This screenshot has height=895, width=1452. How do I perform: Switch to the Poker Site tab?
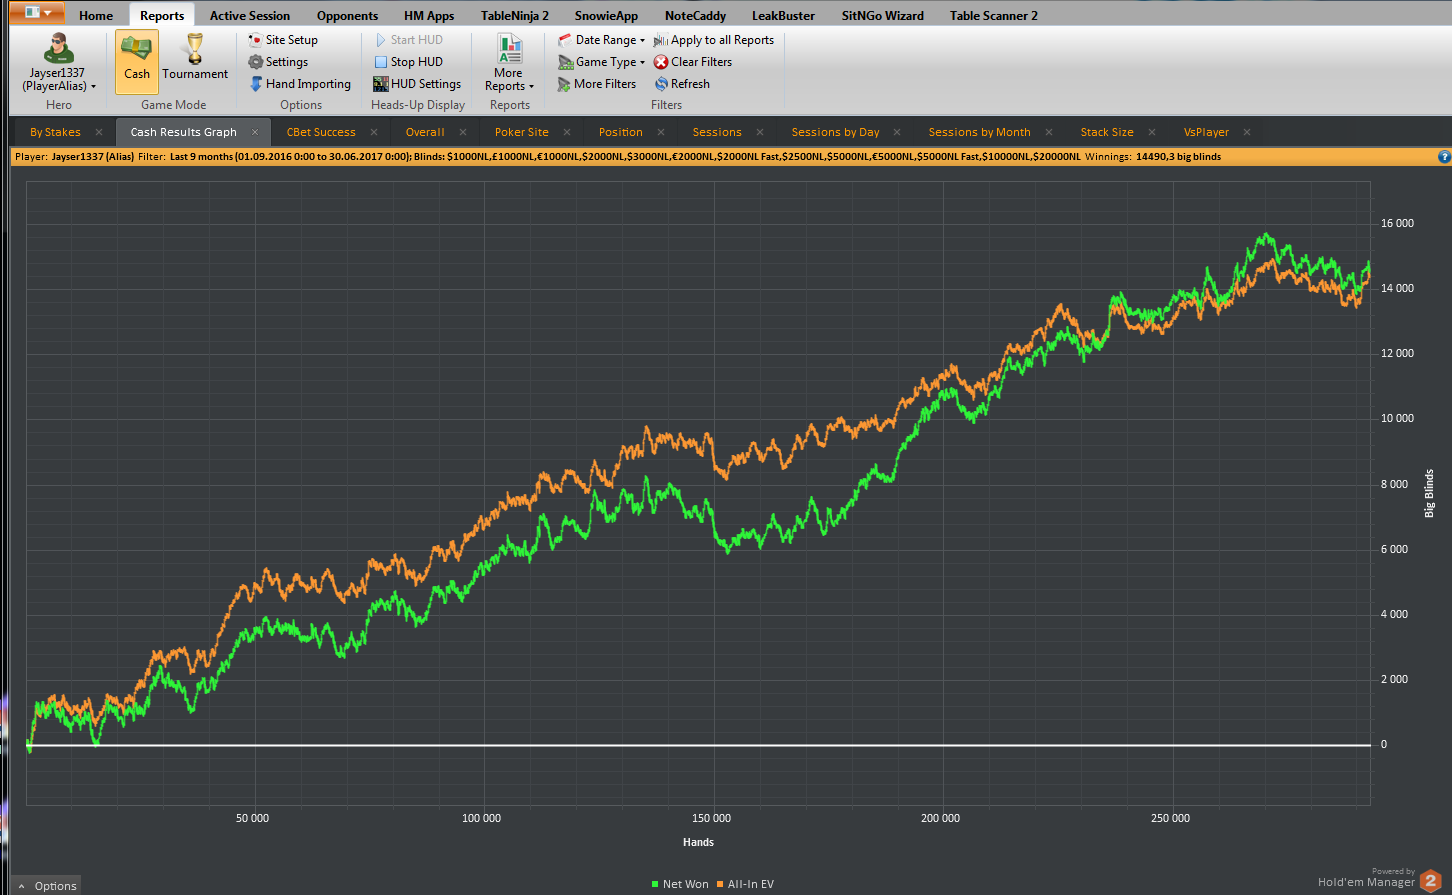point(522,132)
